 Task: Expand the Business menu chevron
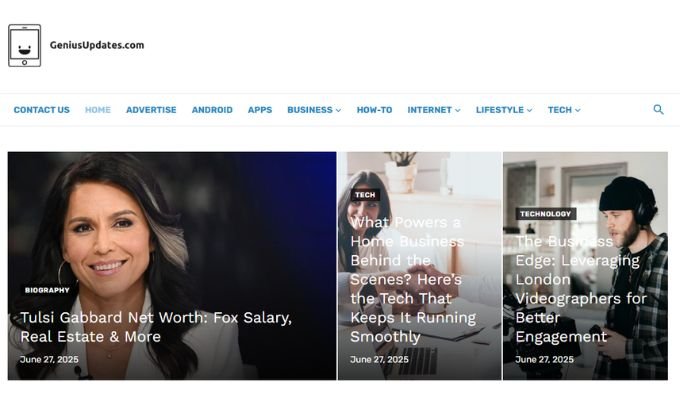338,110
